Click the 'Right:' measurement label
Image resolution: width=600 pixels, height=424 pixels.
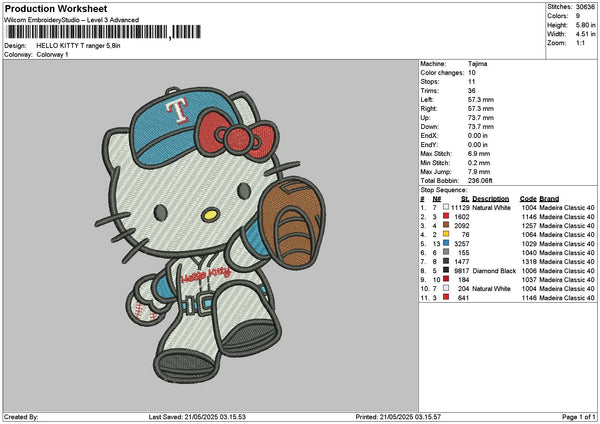click(x=429, y=109)
